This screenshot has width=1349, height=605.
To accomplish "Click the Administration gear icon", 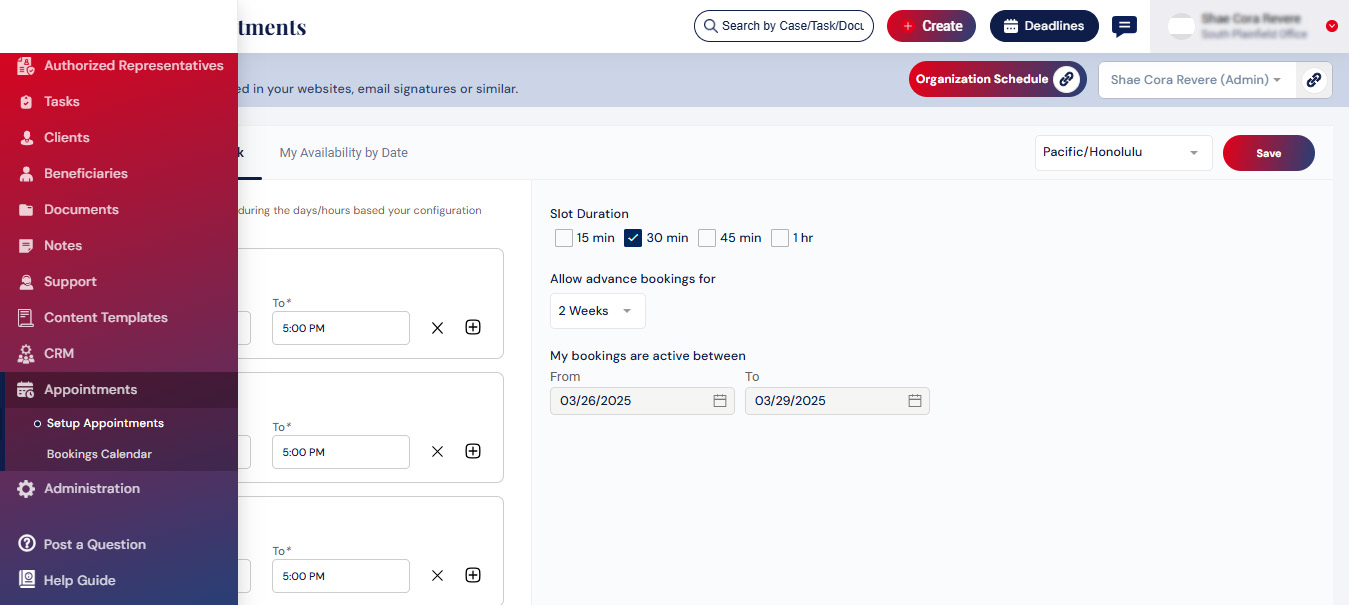I will click(26, 489).
